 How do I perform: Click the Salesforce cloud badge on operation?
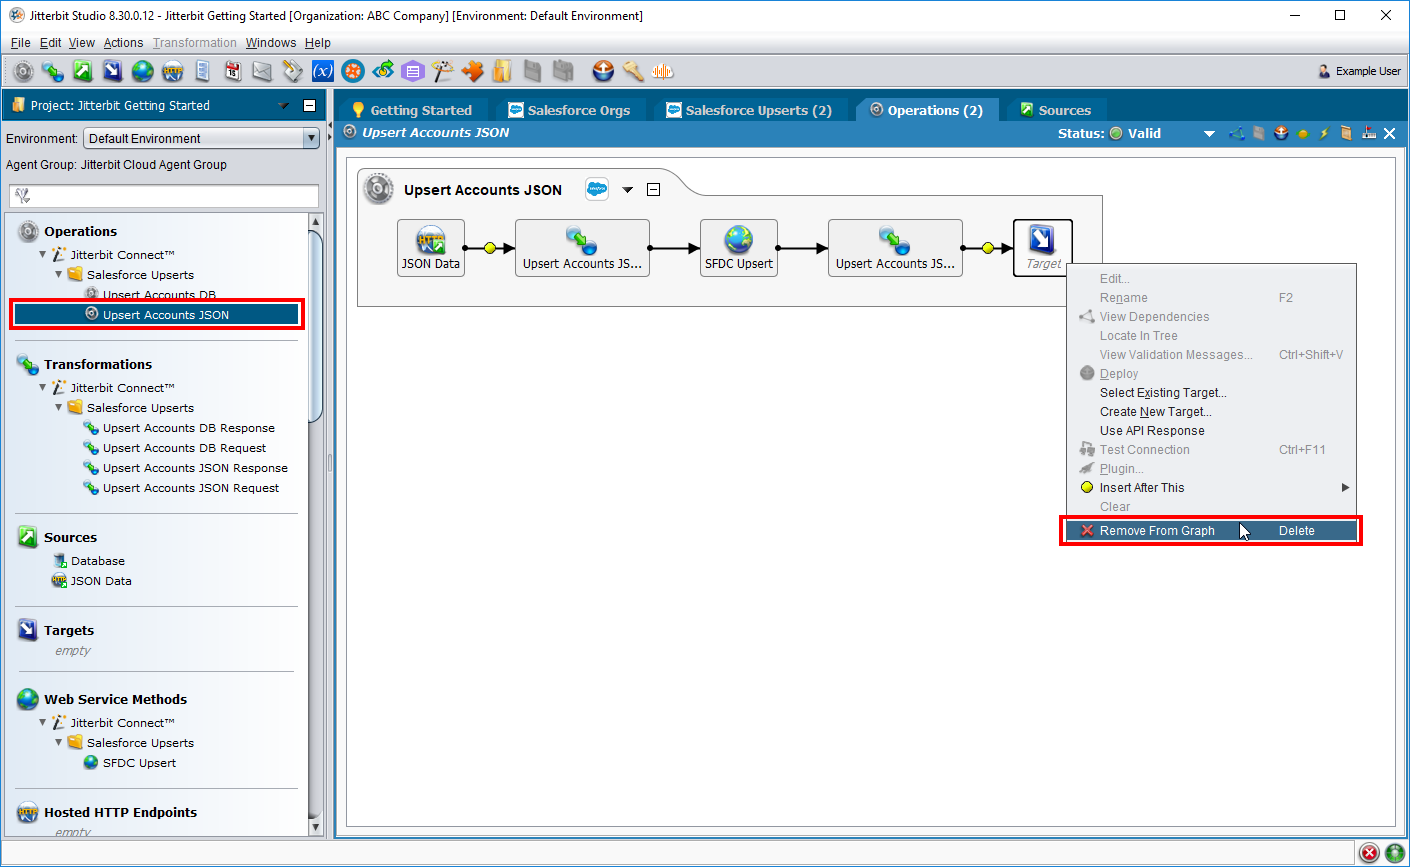[597, 189]
